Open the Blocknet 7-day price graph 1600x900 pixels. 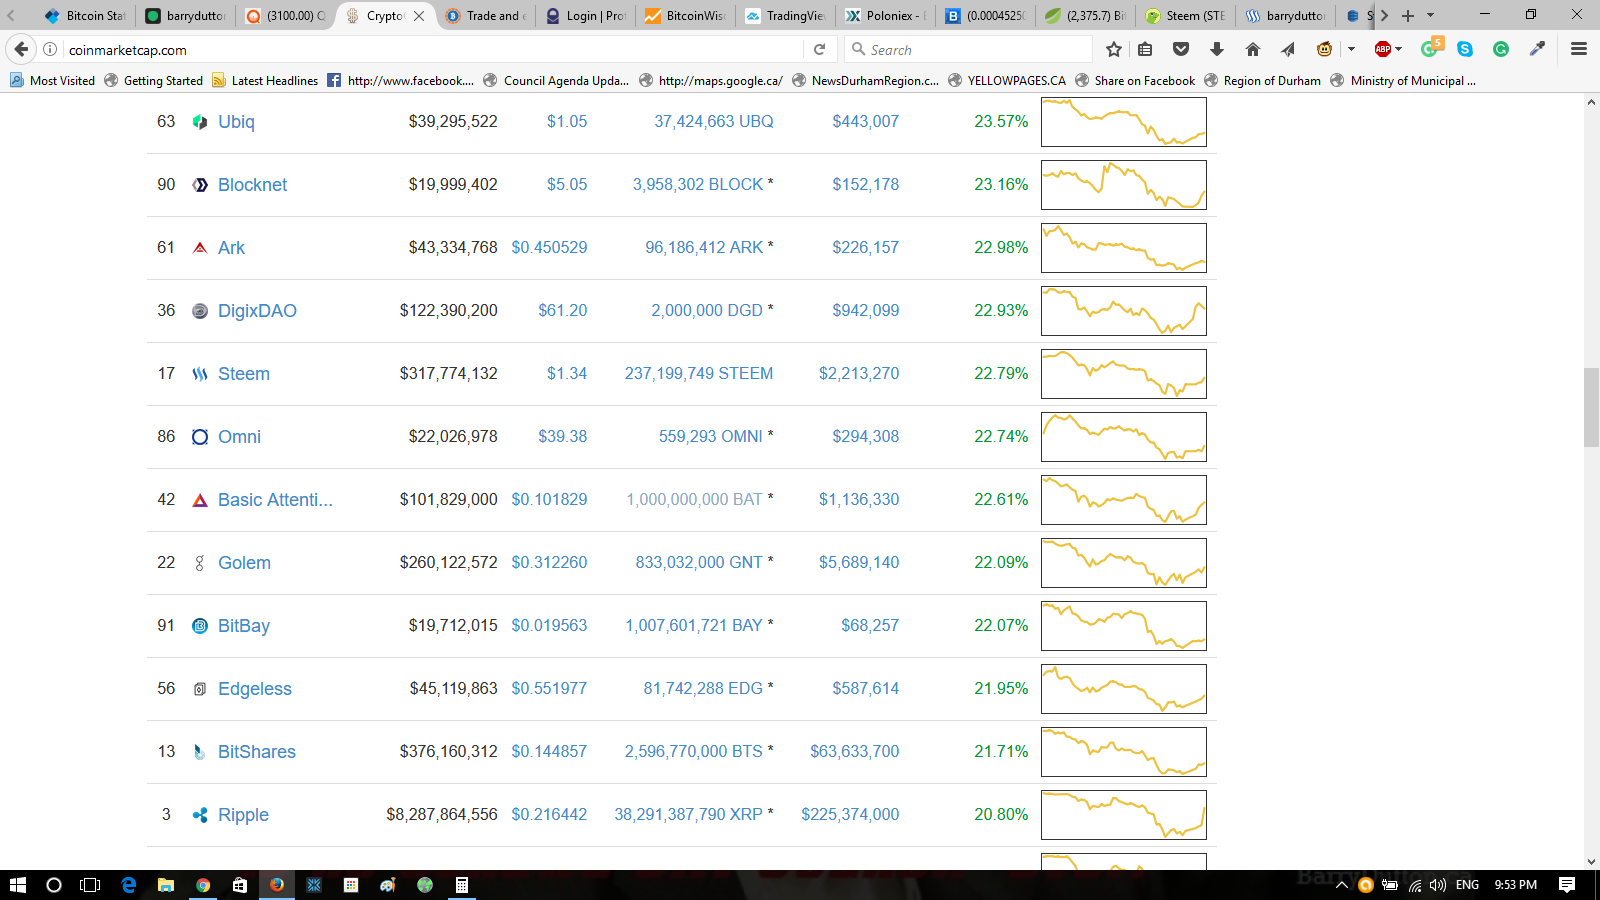click(1124, 185)
